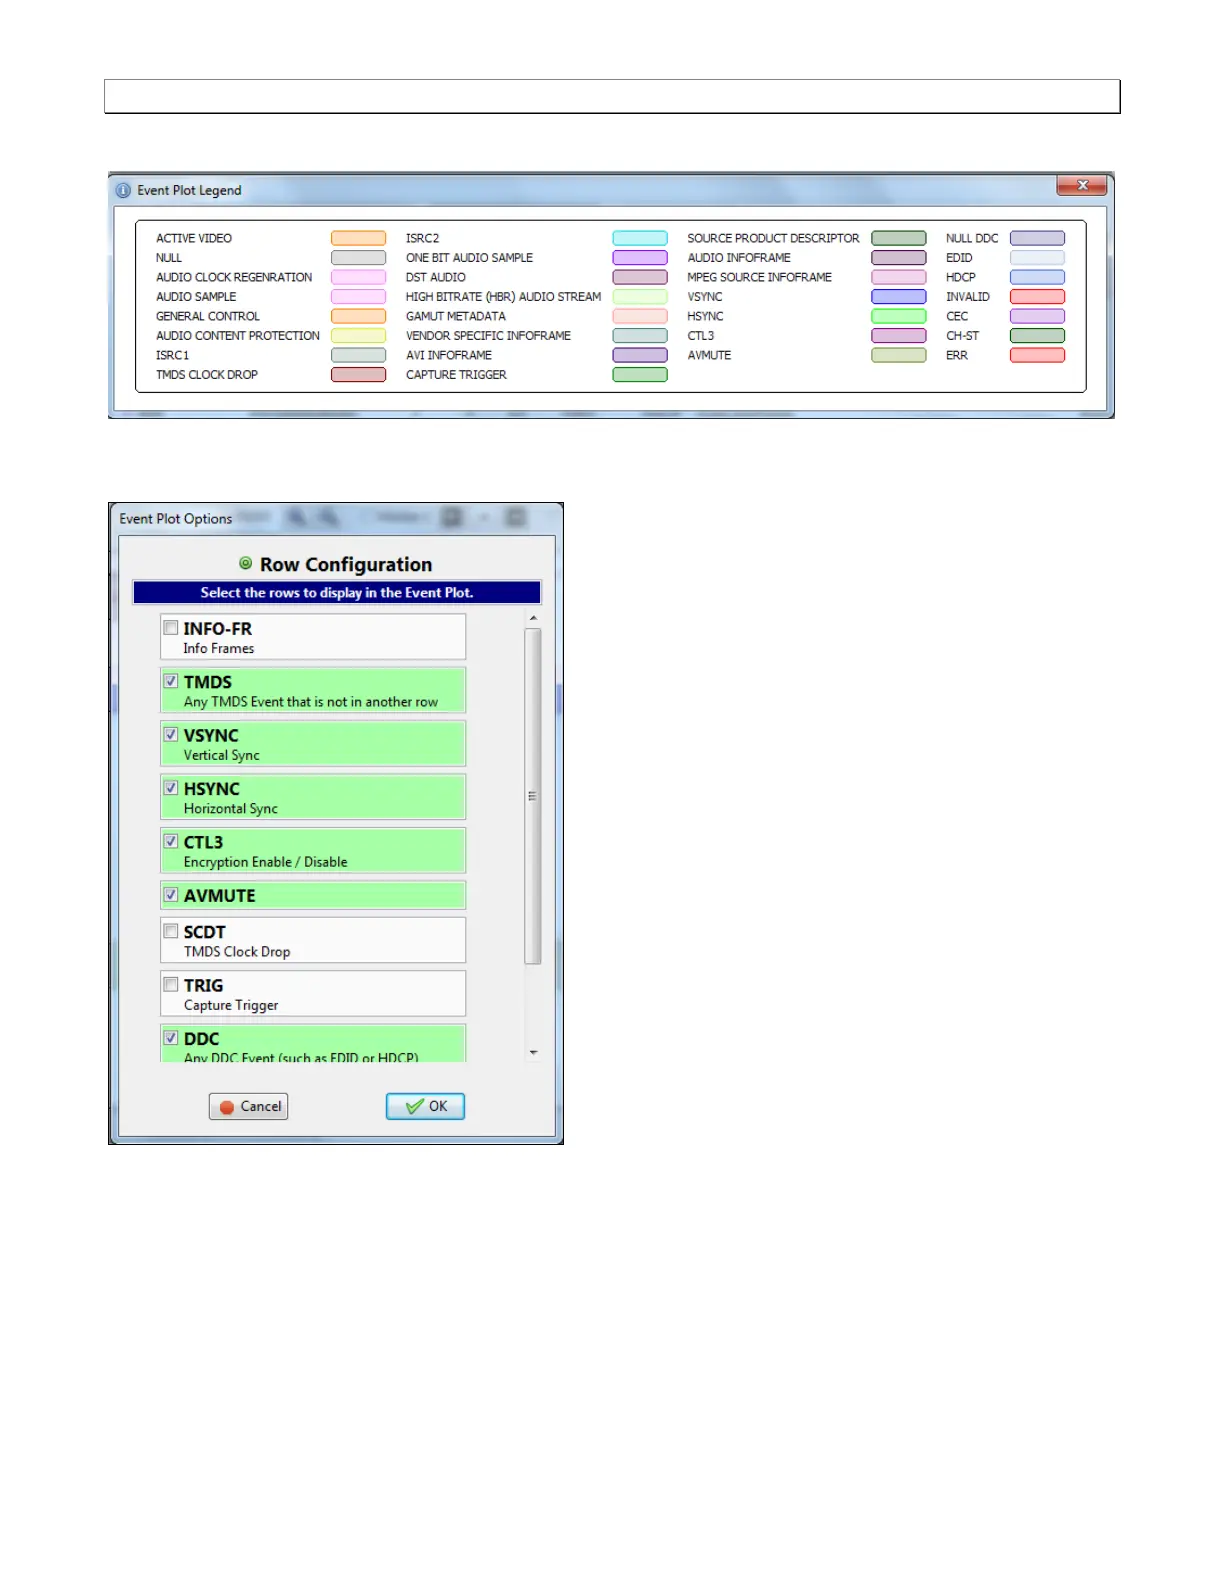
Task: Click the AUDIO SAMPLE color swatch
Action: pyautogui.click(x=358, y=296)
